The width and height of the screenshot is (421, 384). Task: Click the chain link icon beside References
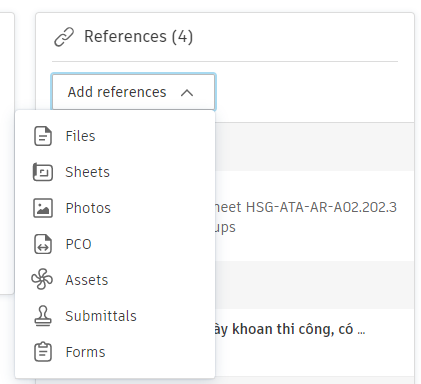[64, 37]
